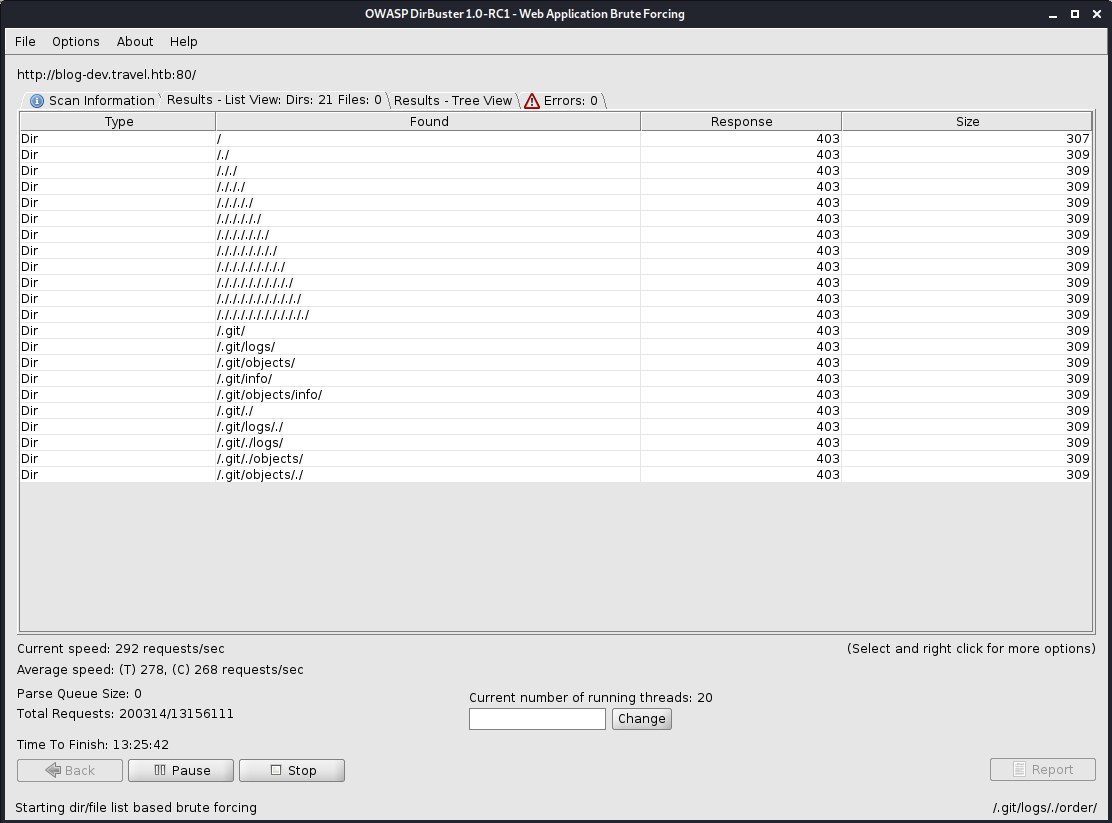The height and width of the screenshot is (823, 1112).
Task: Open the File menu
Action: [25, 42]
